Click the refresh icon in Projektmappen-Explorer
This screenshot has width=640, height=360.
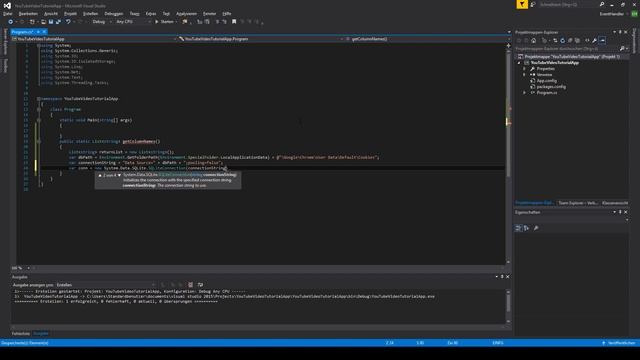[x=562, y=40]
